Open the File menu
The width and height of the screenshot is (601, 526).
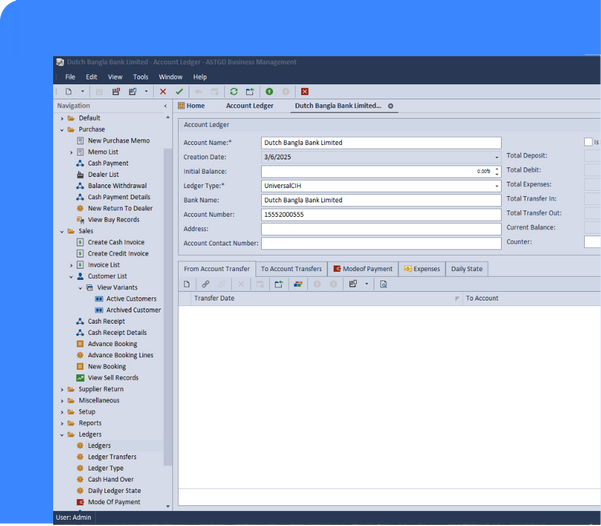coord(70,77)
